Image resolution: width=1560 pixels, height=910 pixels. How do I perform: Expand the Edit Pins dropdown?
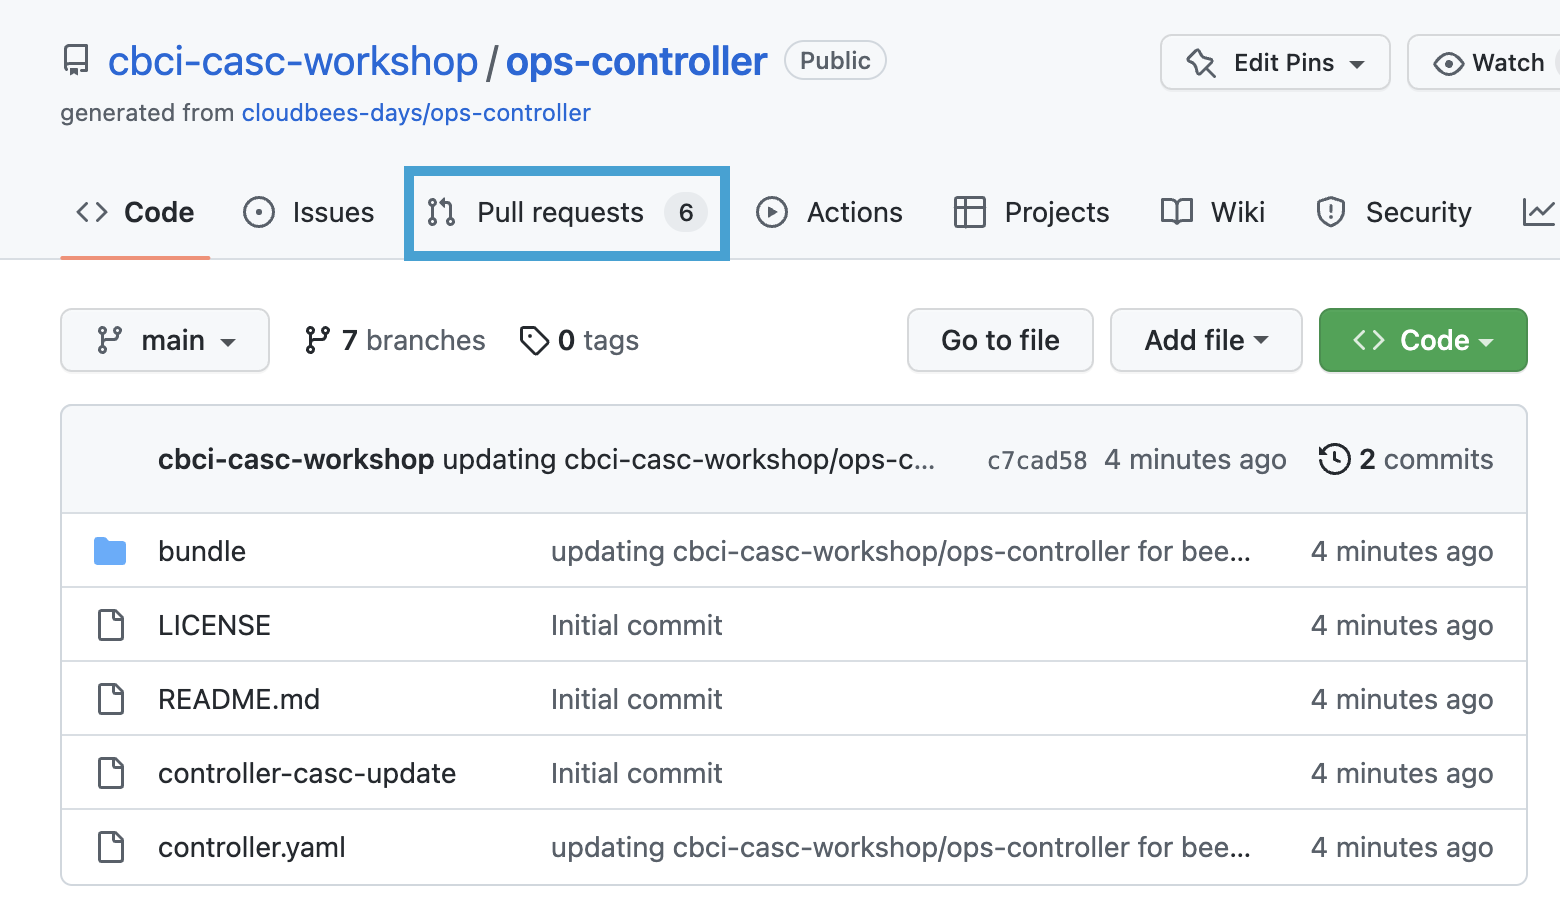point(1274,62)
